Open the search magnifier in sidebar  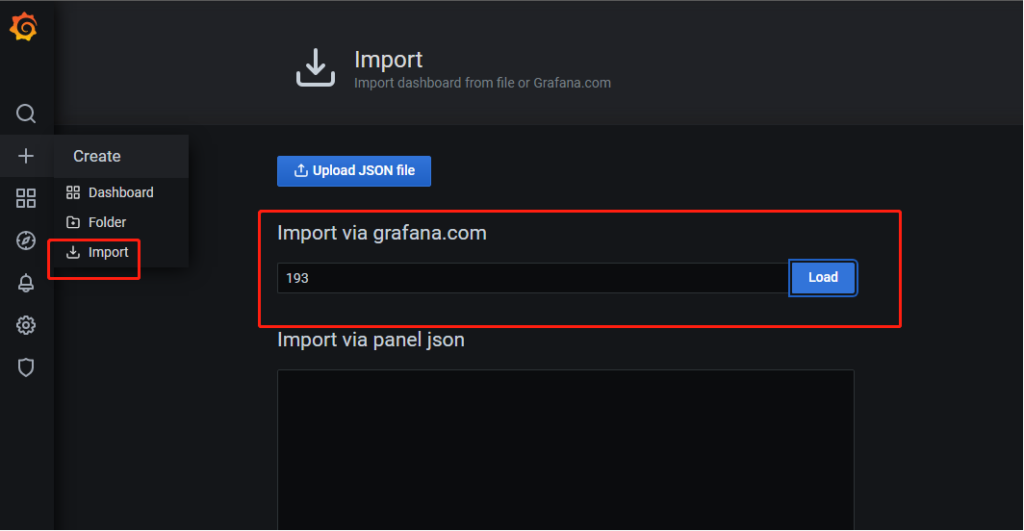25,114
